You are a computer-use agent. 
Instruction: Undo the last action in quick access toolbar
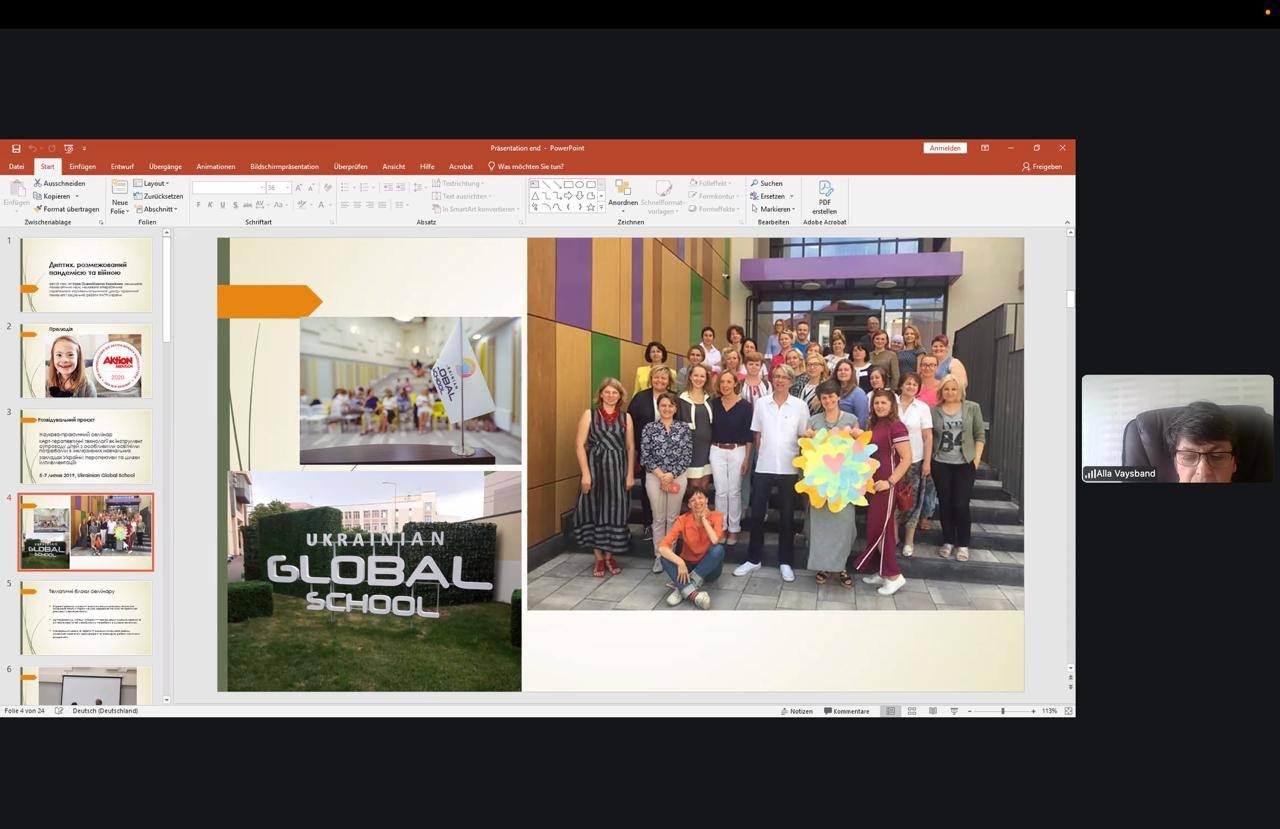tap(32, 148)
